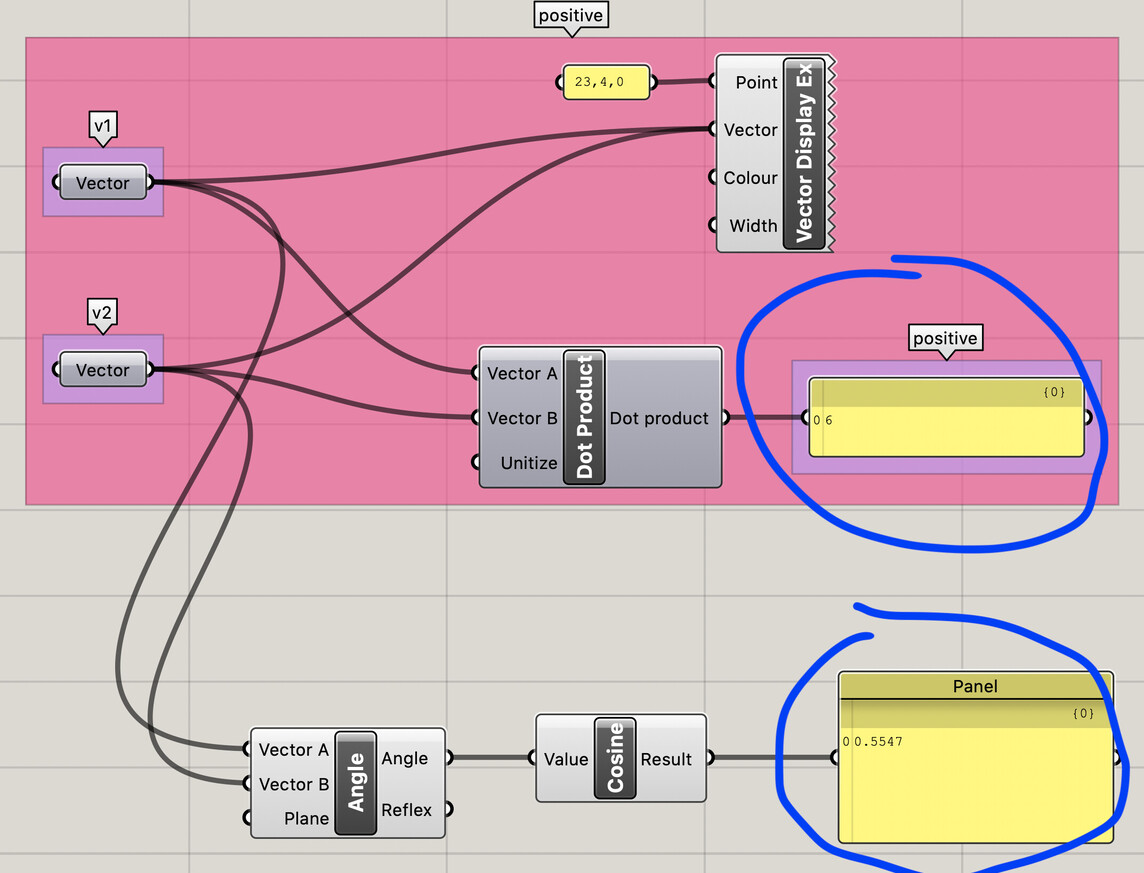1144x873 pixels.
Task: Click the v2 scribble label
Action: [102, 313]
